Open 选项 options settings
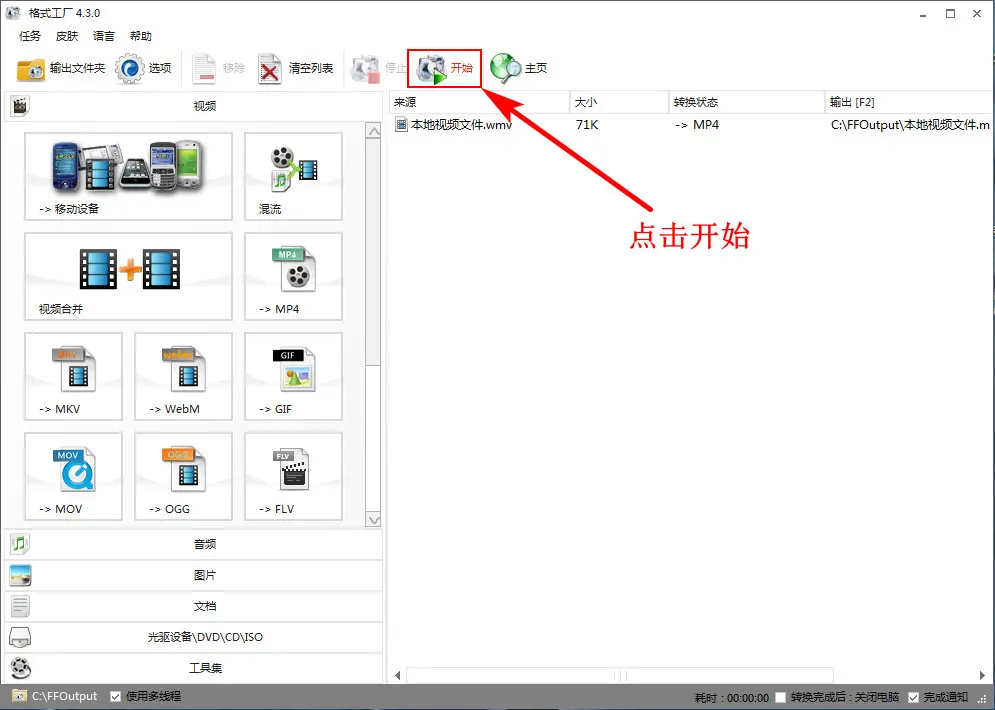 (x=145, y=69)
